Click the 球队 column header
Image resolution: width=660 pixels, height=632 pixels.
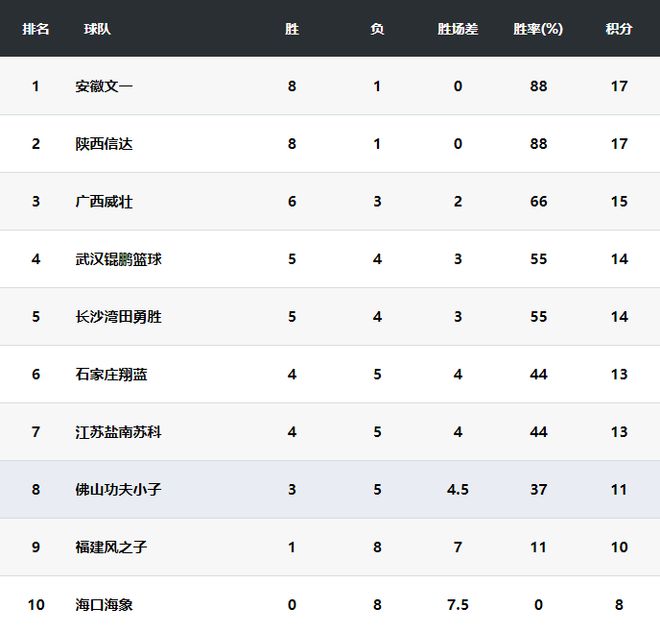click(97, 29)
